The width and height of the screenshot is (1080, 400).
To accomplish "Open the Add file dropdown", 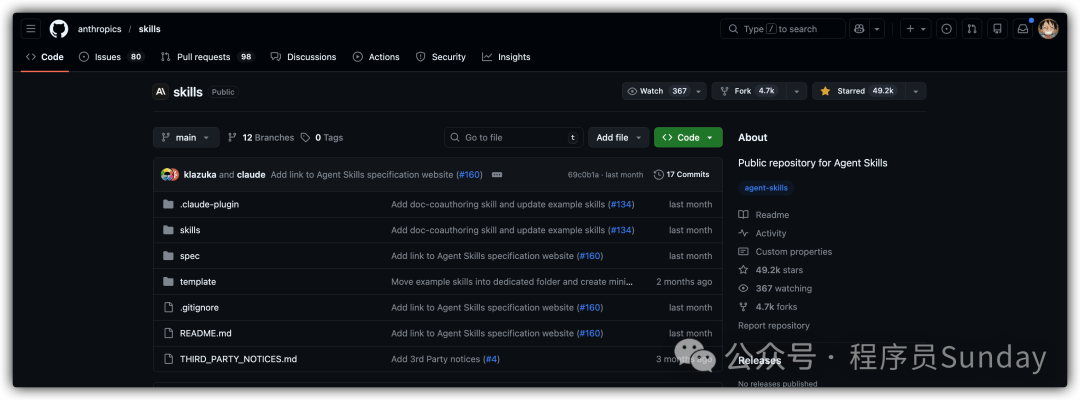I will 619,138.
